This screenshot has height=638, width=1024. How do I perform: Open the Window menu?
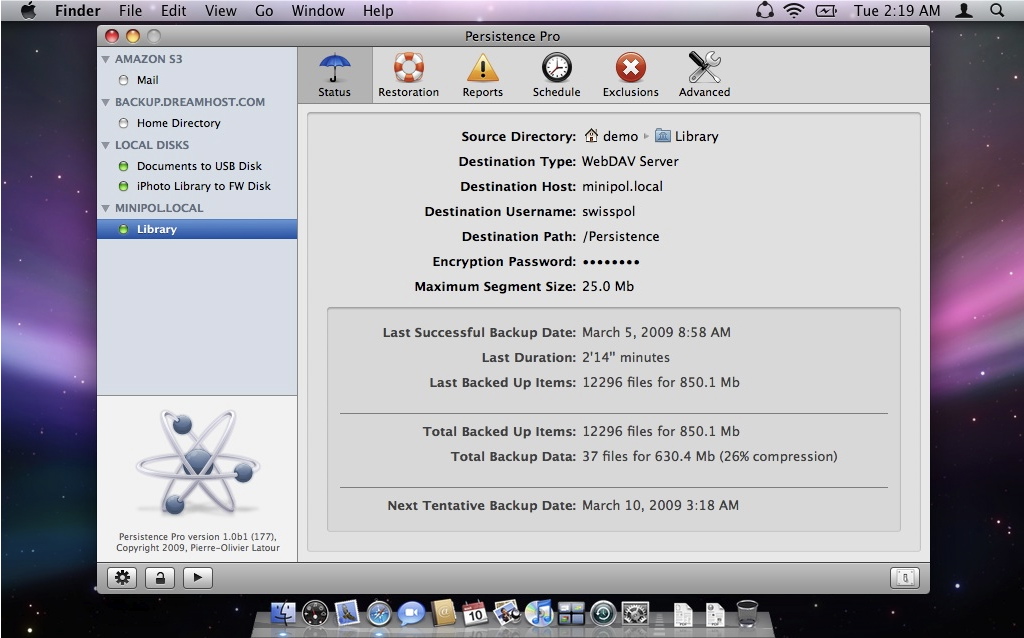click(318, 10)
